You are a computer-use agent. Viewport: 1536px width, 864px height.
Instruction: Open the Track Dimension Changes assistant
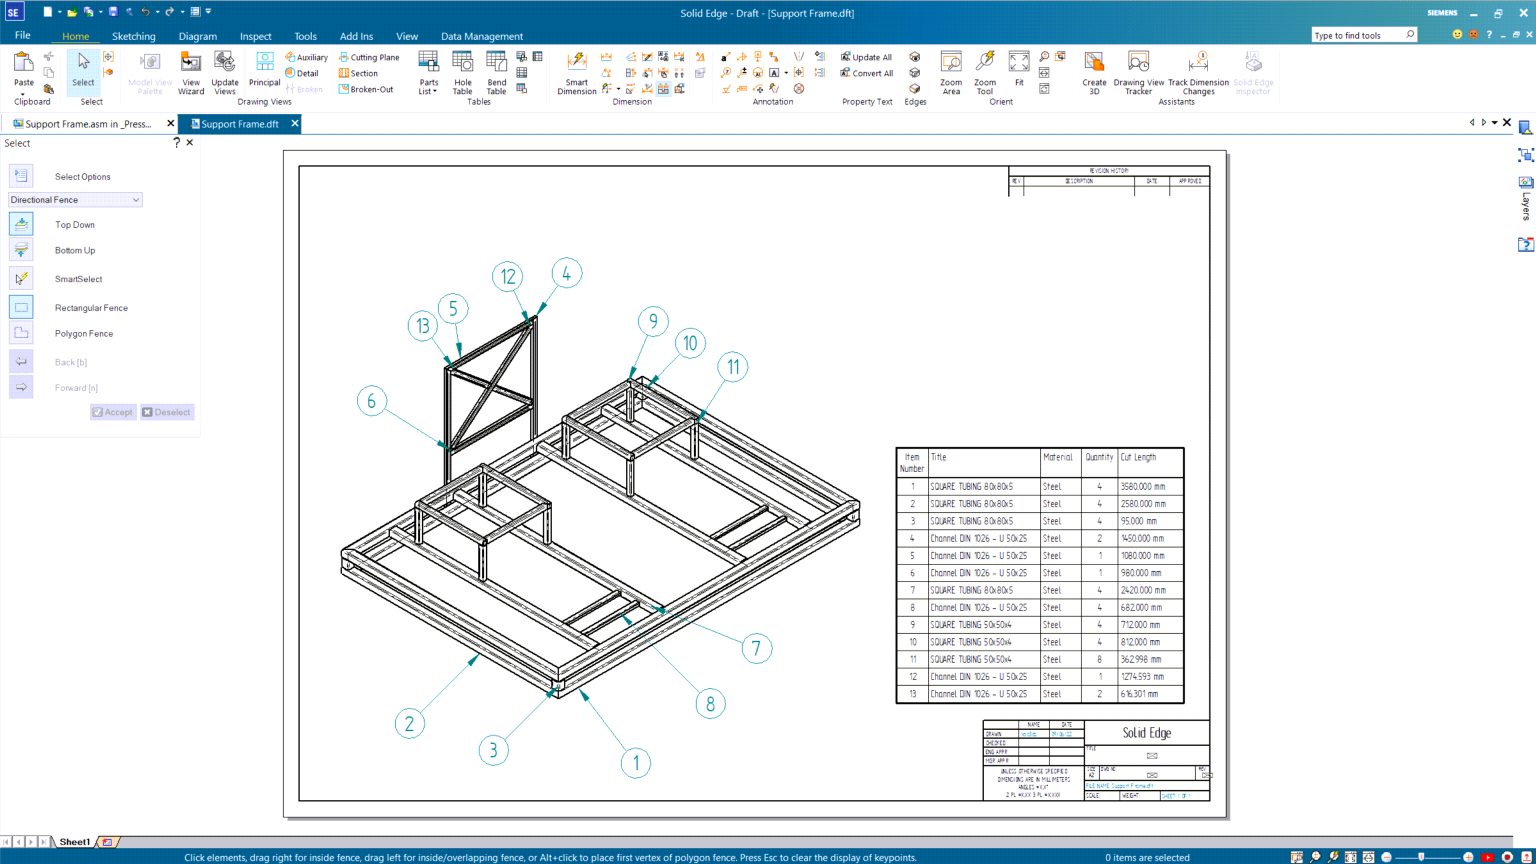coord(1198,72)
